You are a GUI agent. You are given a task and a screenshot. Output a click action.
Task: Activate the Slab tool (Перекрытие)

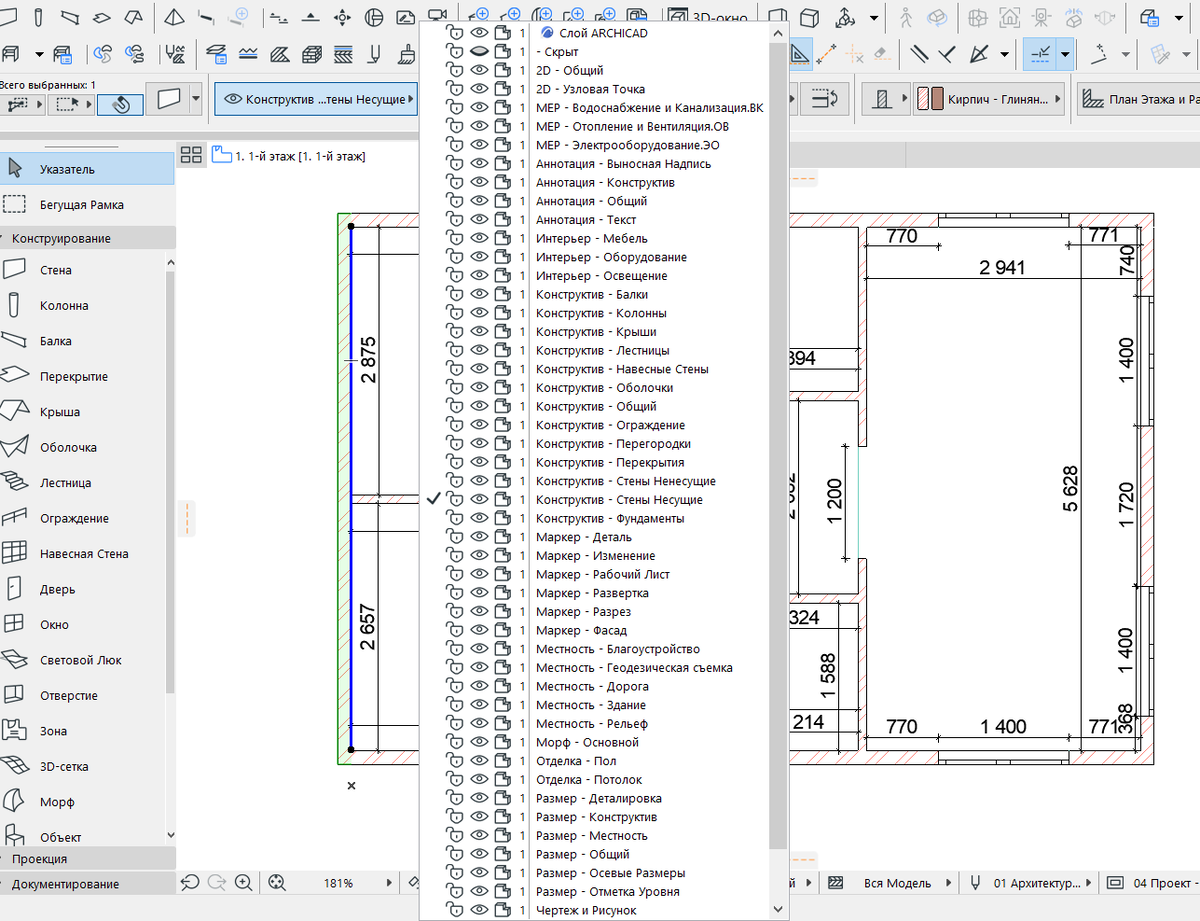[82, 377]
